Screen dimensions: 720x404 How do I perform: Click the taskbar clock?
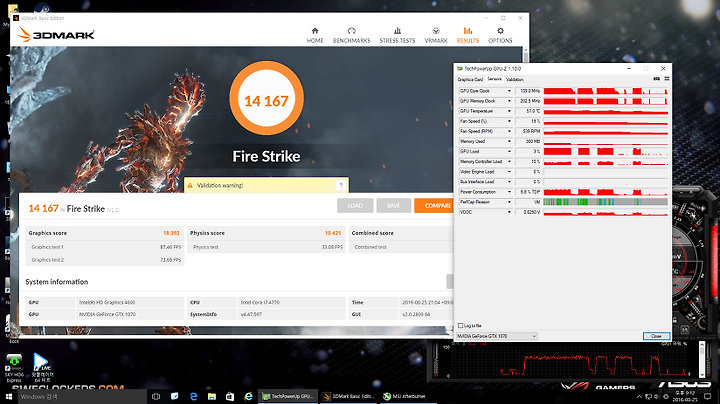[684, 397]
